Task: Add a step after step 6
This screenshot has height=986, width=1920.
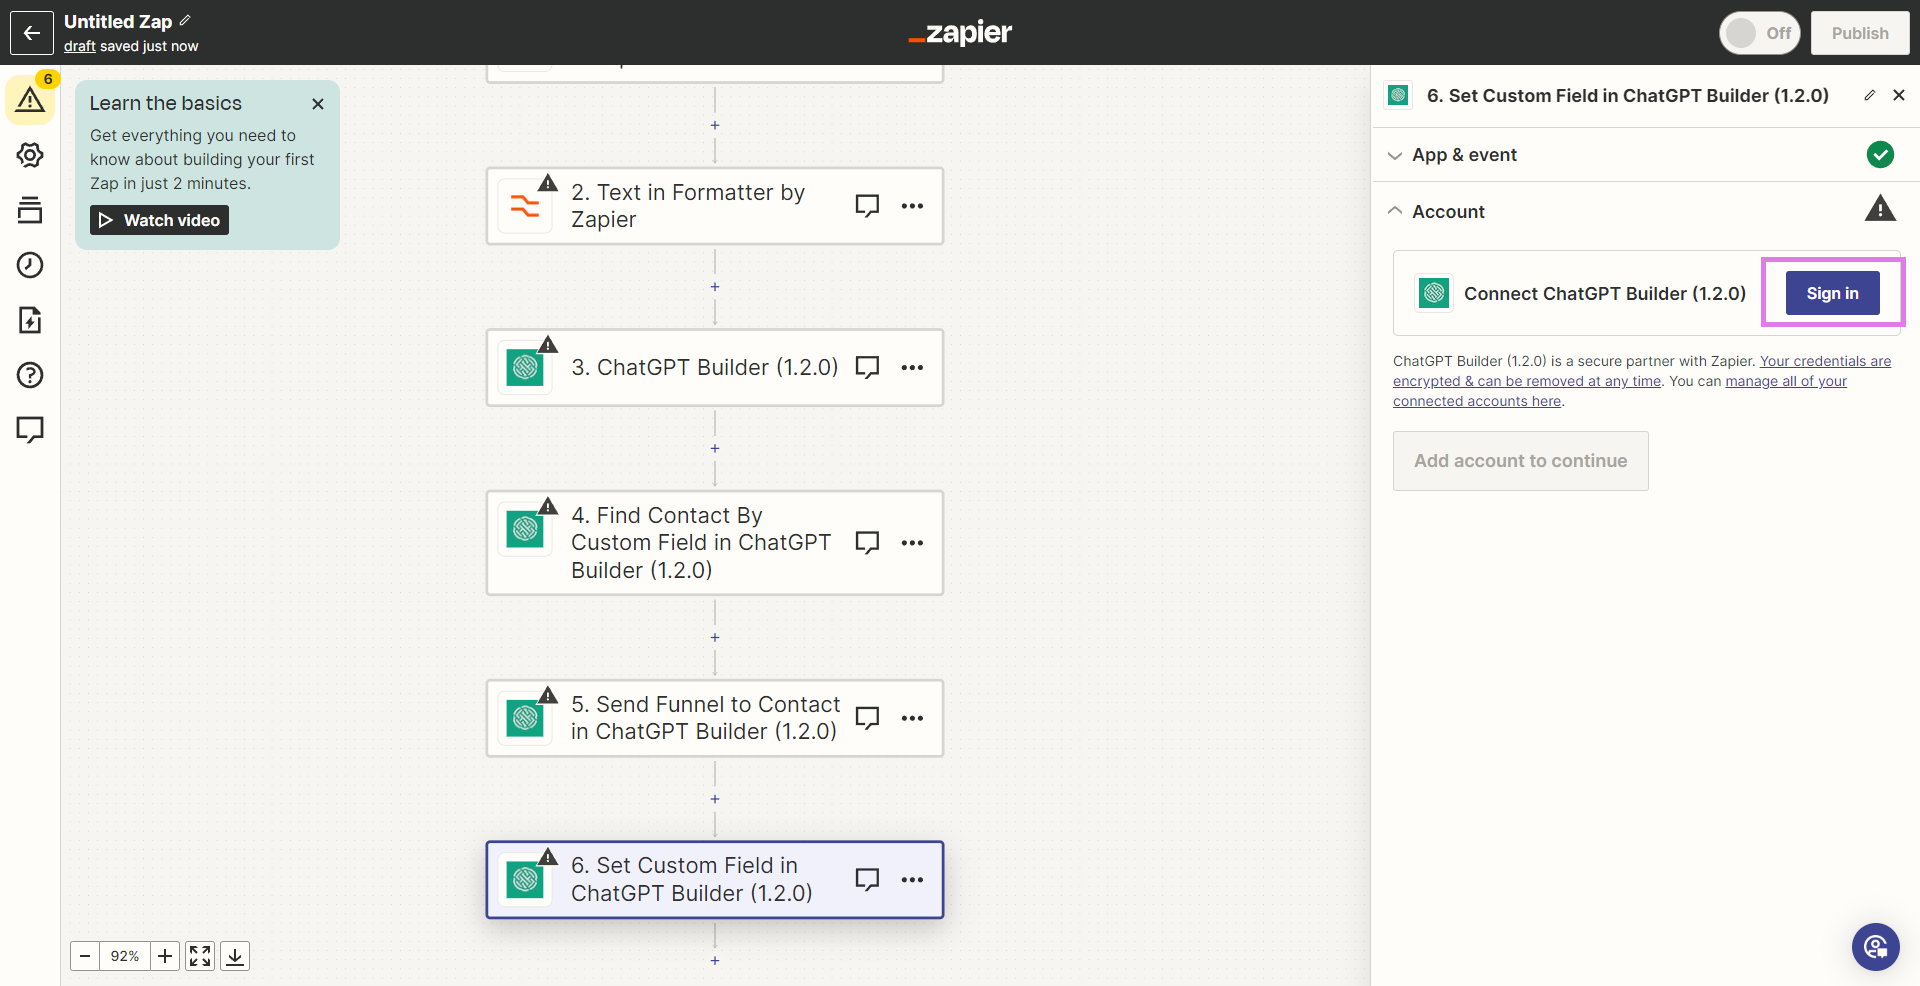Action: pyautogui.click(x=715, y=961)
